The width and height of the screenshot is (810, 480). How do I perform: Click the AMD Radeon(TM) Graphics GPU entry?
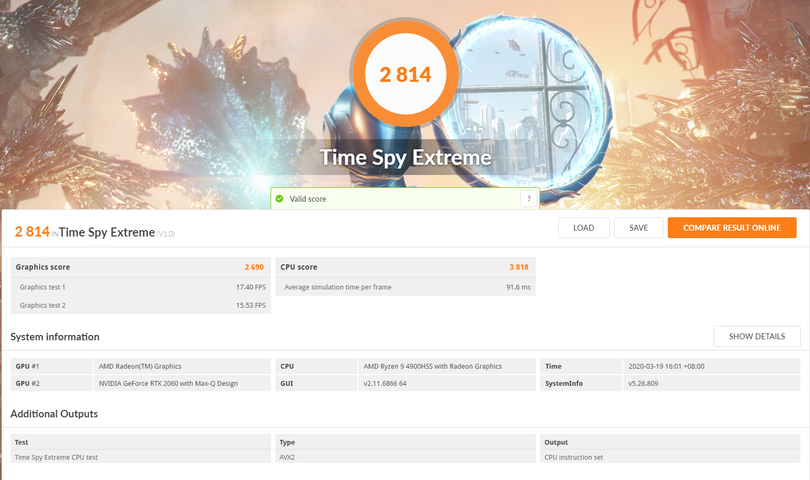(x=140, y=366)
